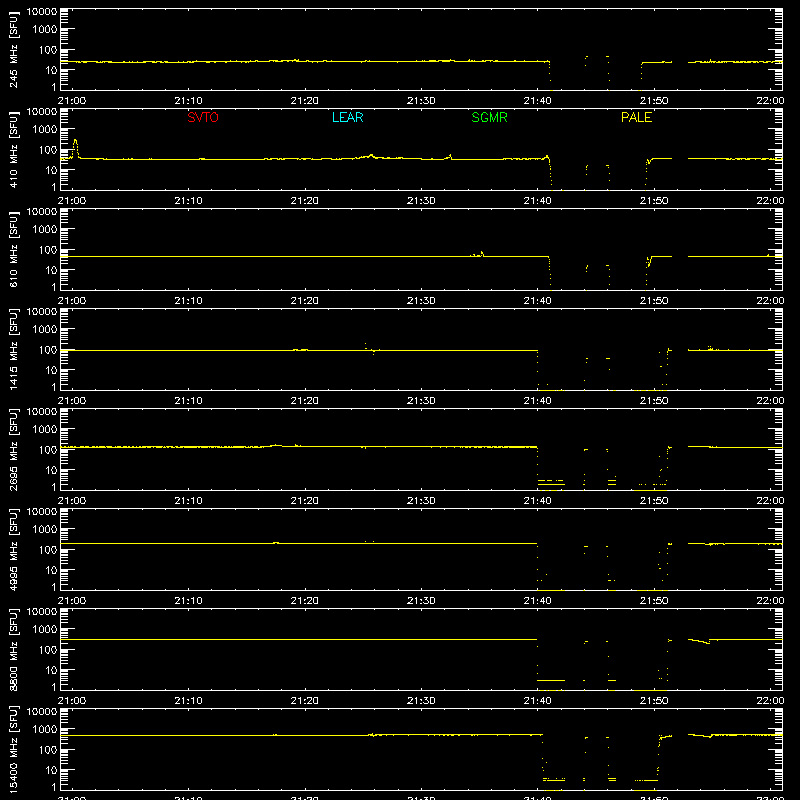Click the 21:50 tick under 1415 MHz plot
800x800 pixels.
654,401
